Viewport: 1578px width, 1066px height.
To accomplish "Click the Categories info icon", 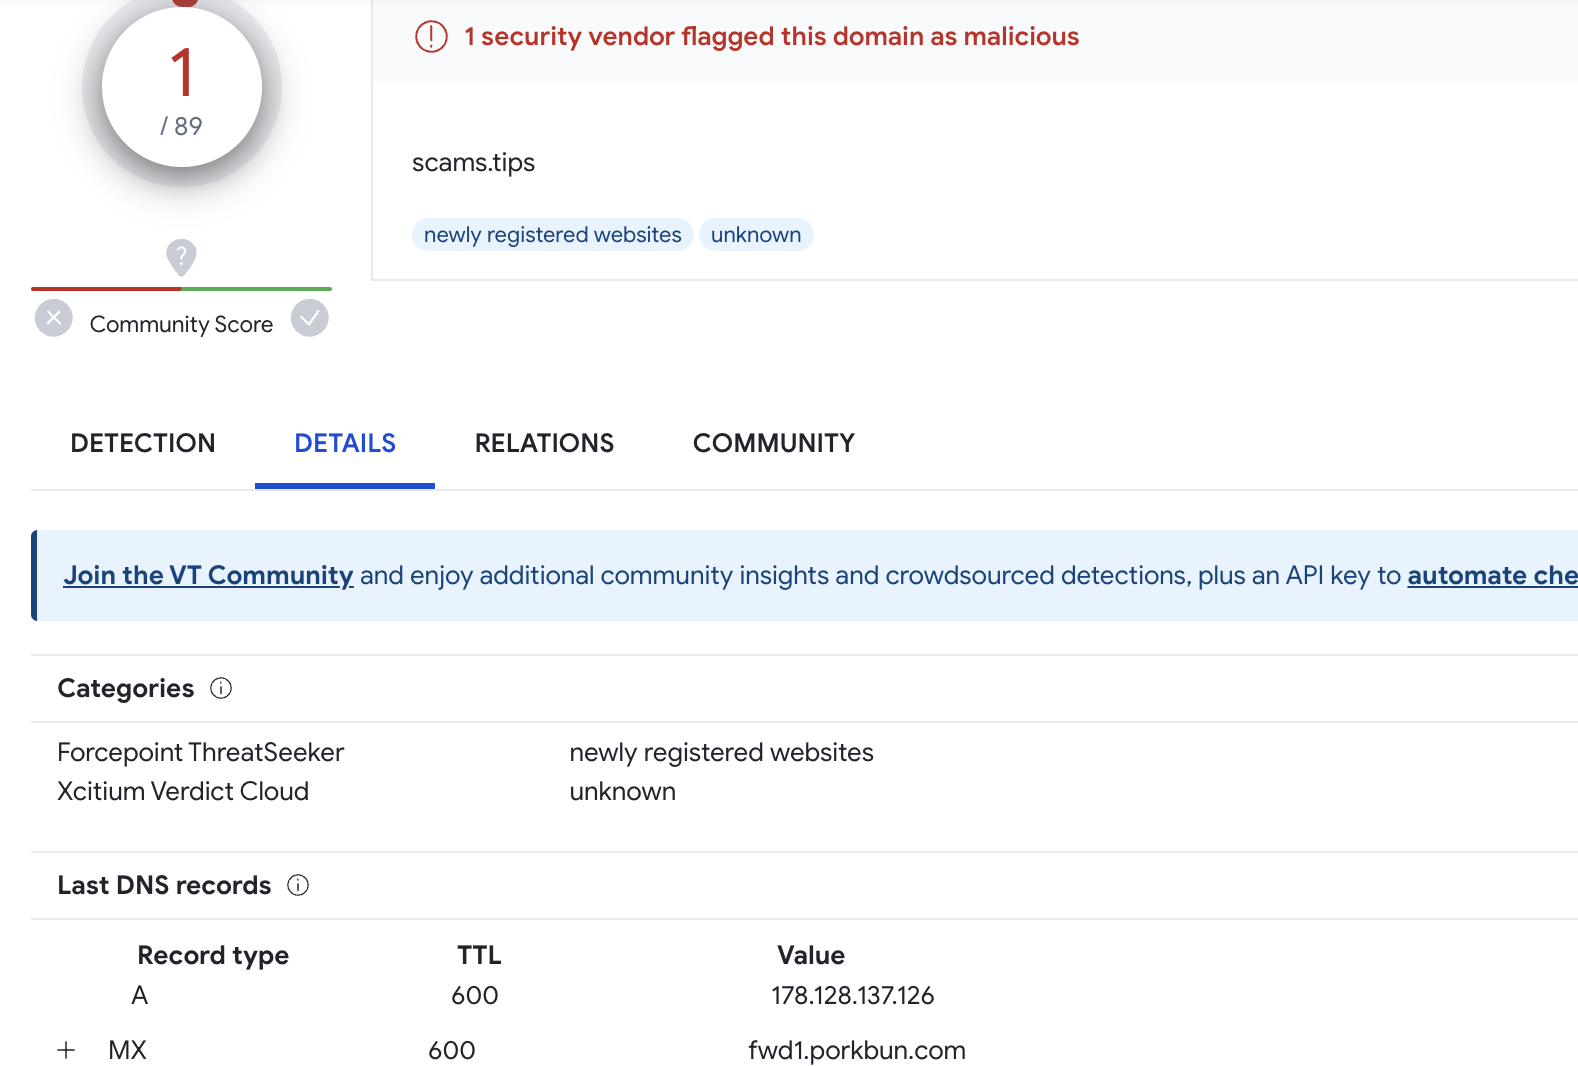I will coord(221,688).
